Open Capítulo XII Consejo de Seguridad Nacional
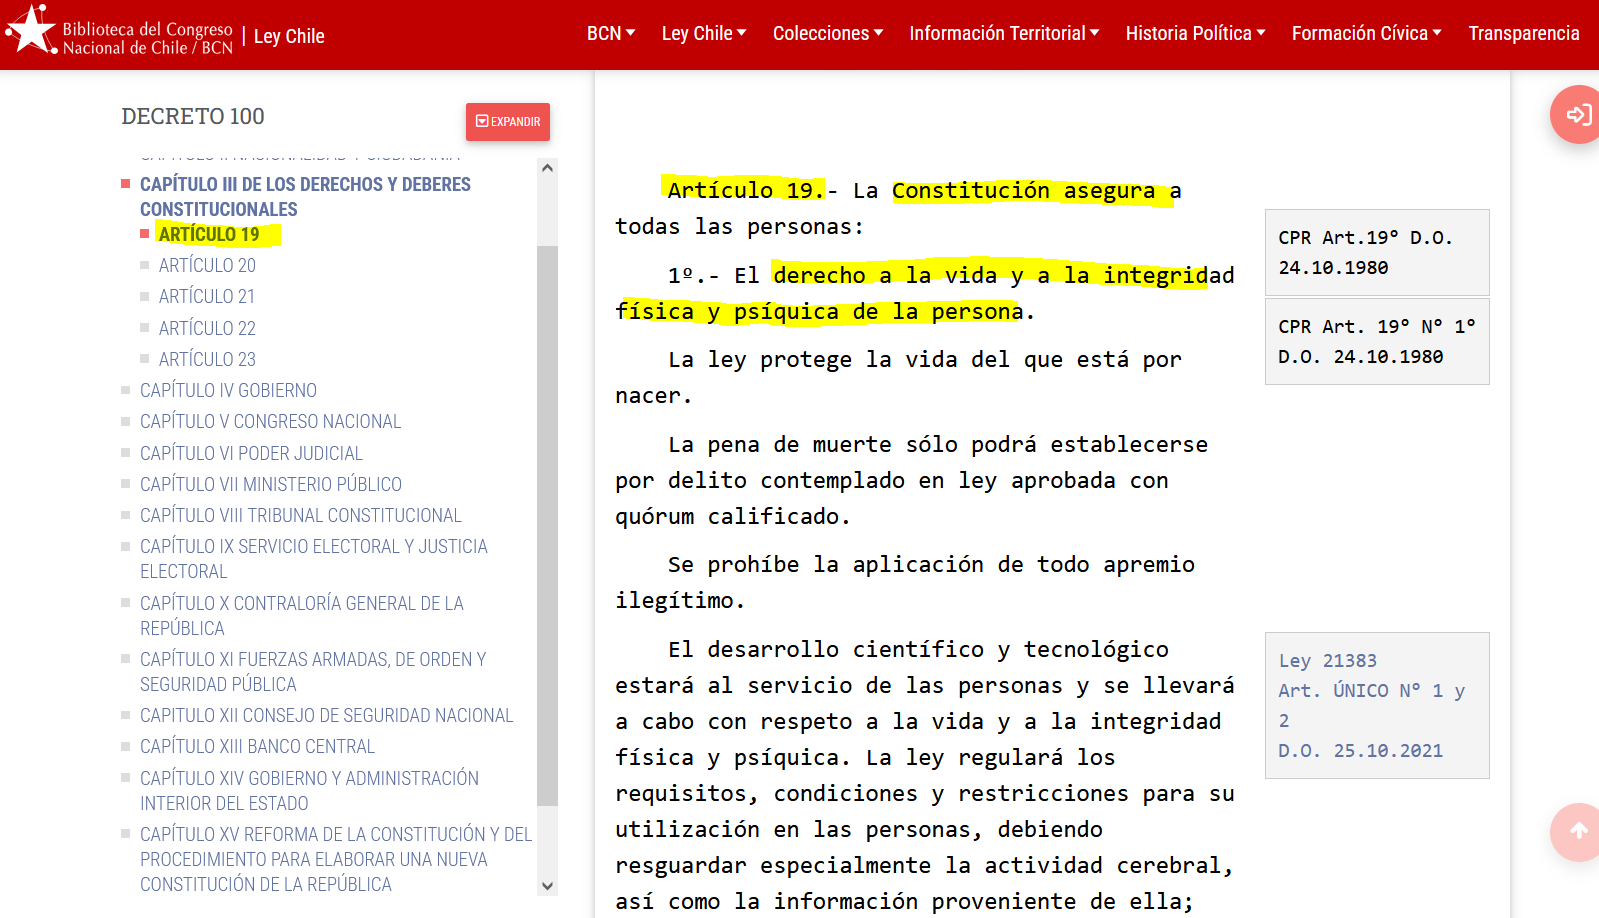1599x918 pixels. tap(326, 715)
